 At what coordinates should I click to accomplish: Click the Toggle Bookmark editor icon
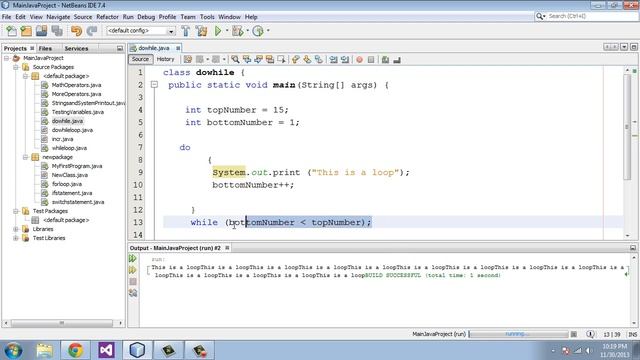pyautogui.click(x=319, y=60)
